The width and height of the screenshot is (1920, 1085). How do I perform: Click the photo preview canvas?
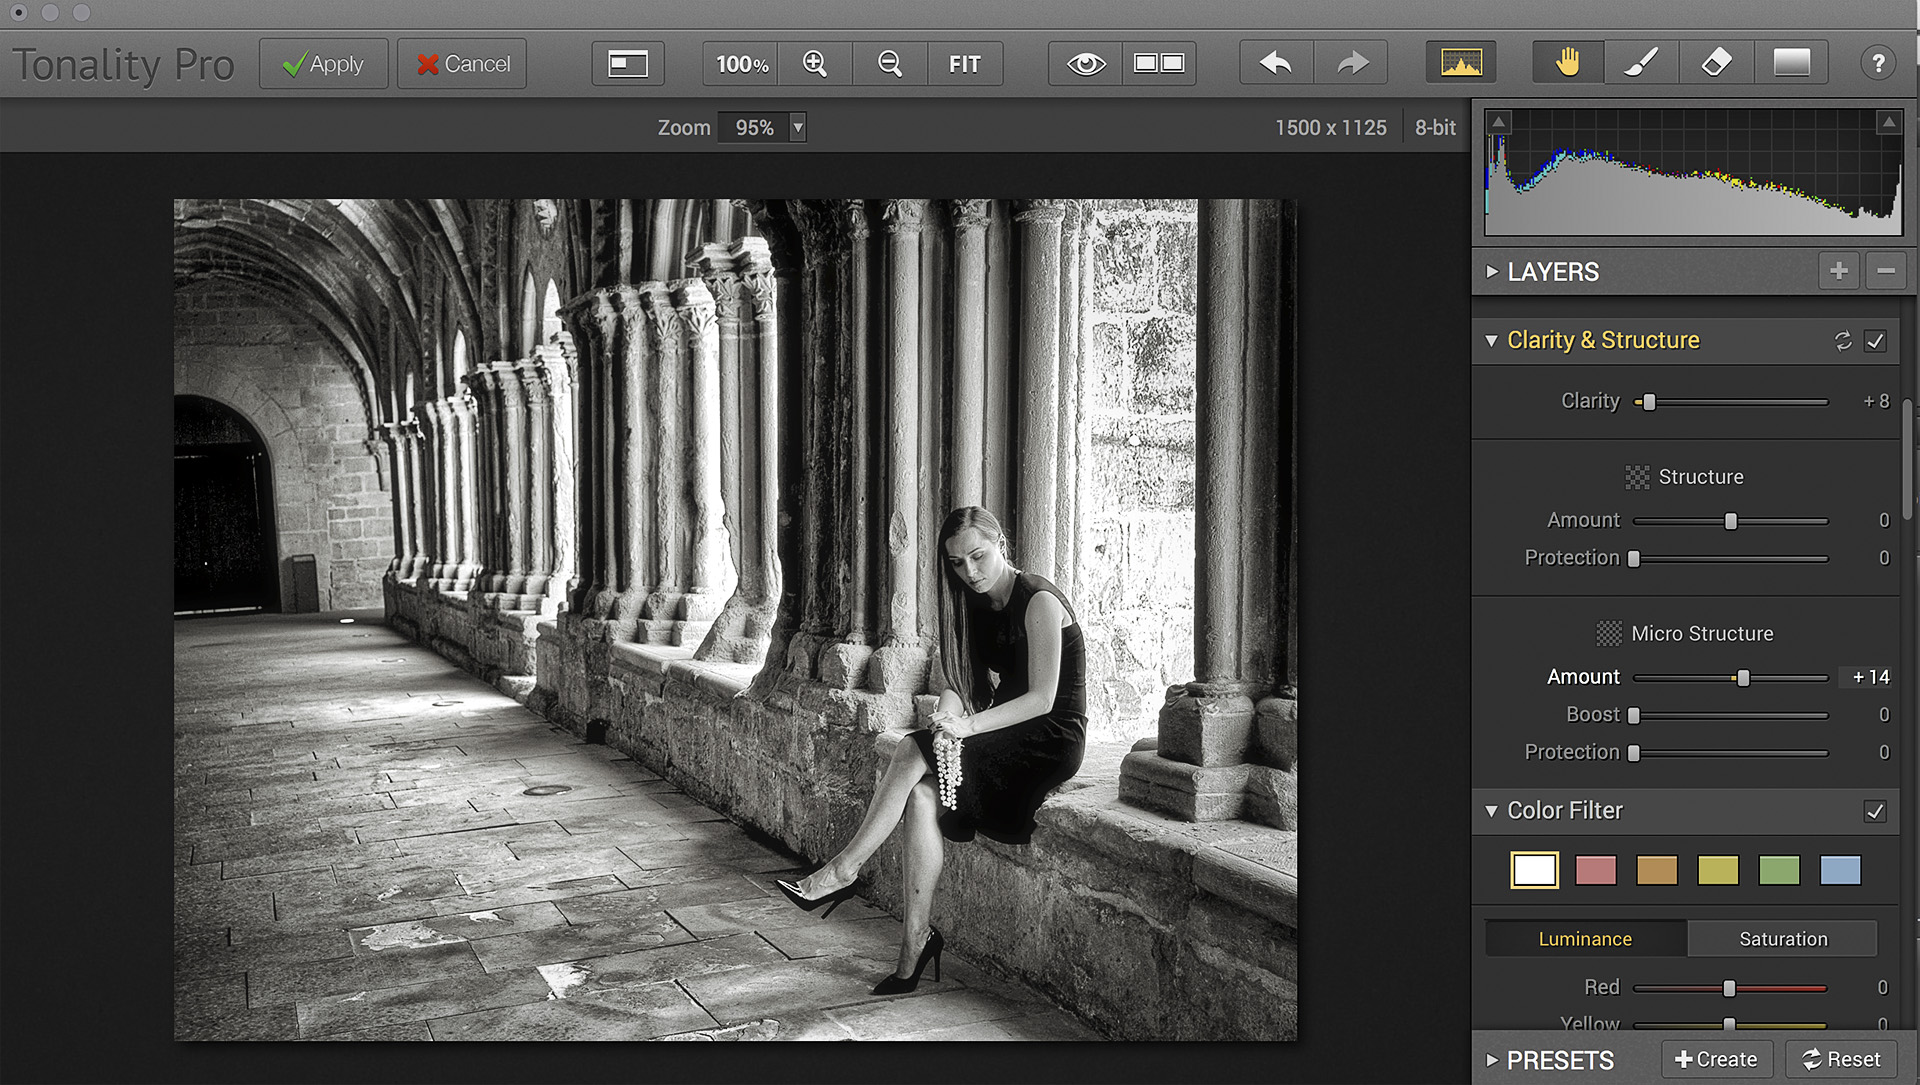735,620
